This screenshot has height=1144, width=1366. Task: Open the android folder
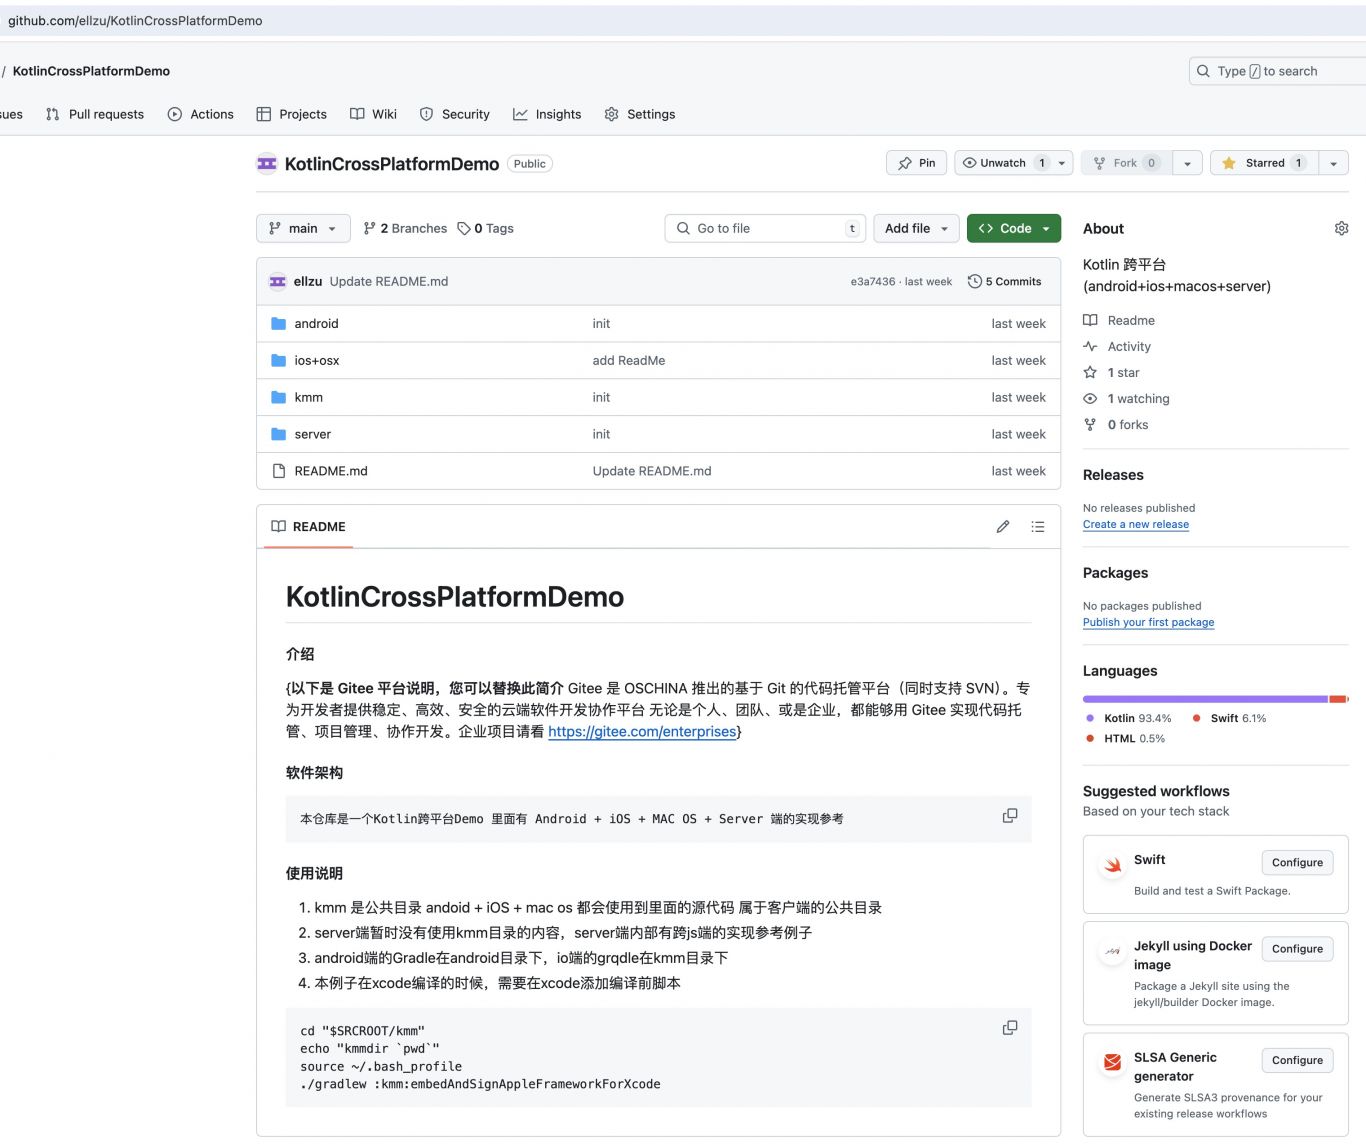(316, 324)
